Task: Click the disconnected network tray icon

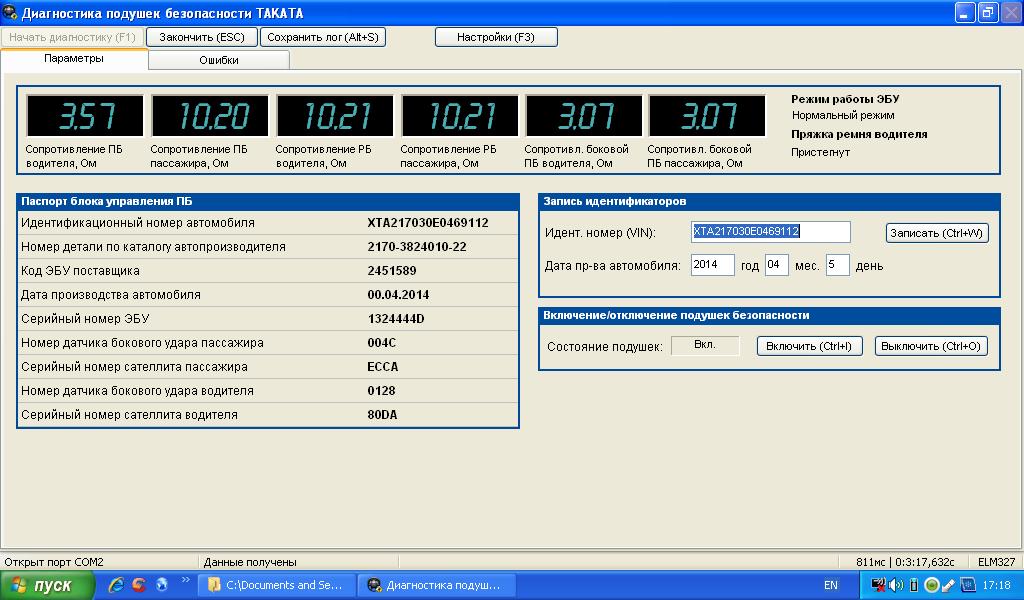Action: (x=878, y=585)
